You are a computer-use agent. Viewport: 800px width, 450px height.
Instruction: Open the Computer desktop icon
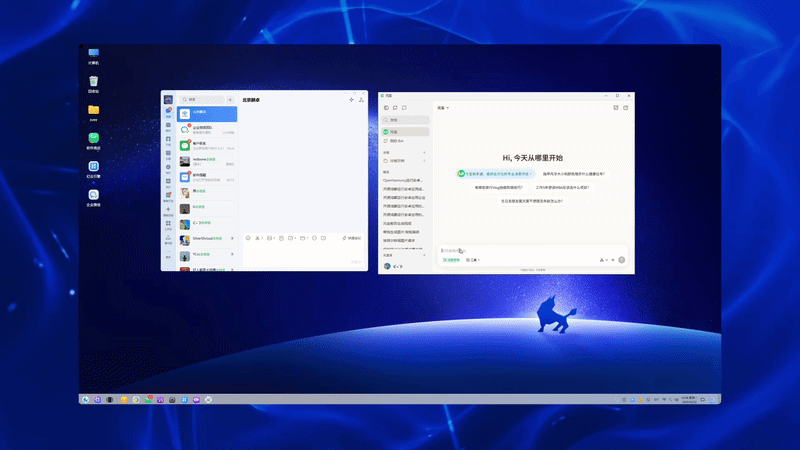(93, 56)
